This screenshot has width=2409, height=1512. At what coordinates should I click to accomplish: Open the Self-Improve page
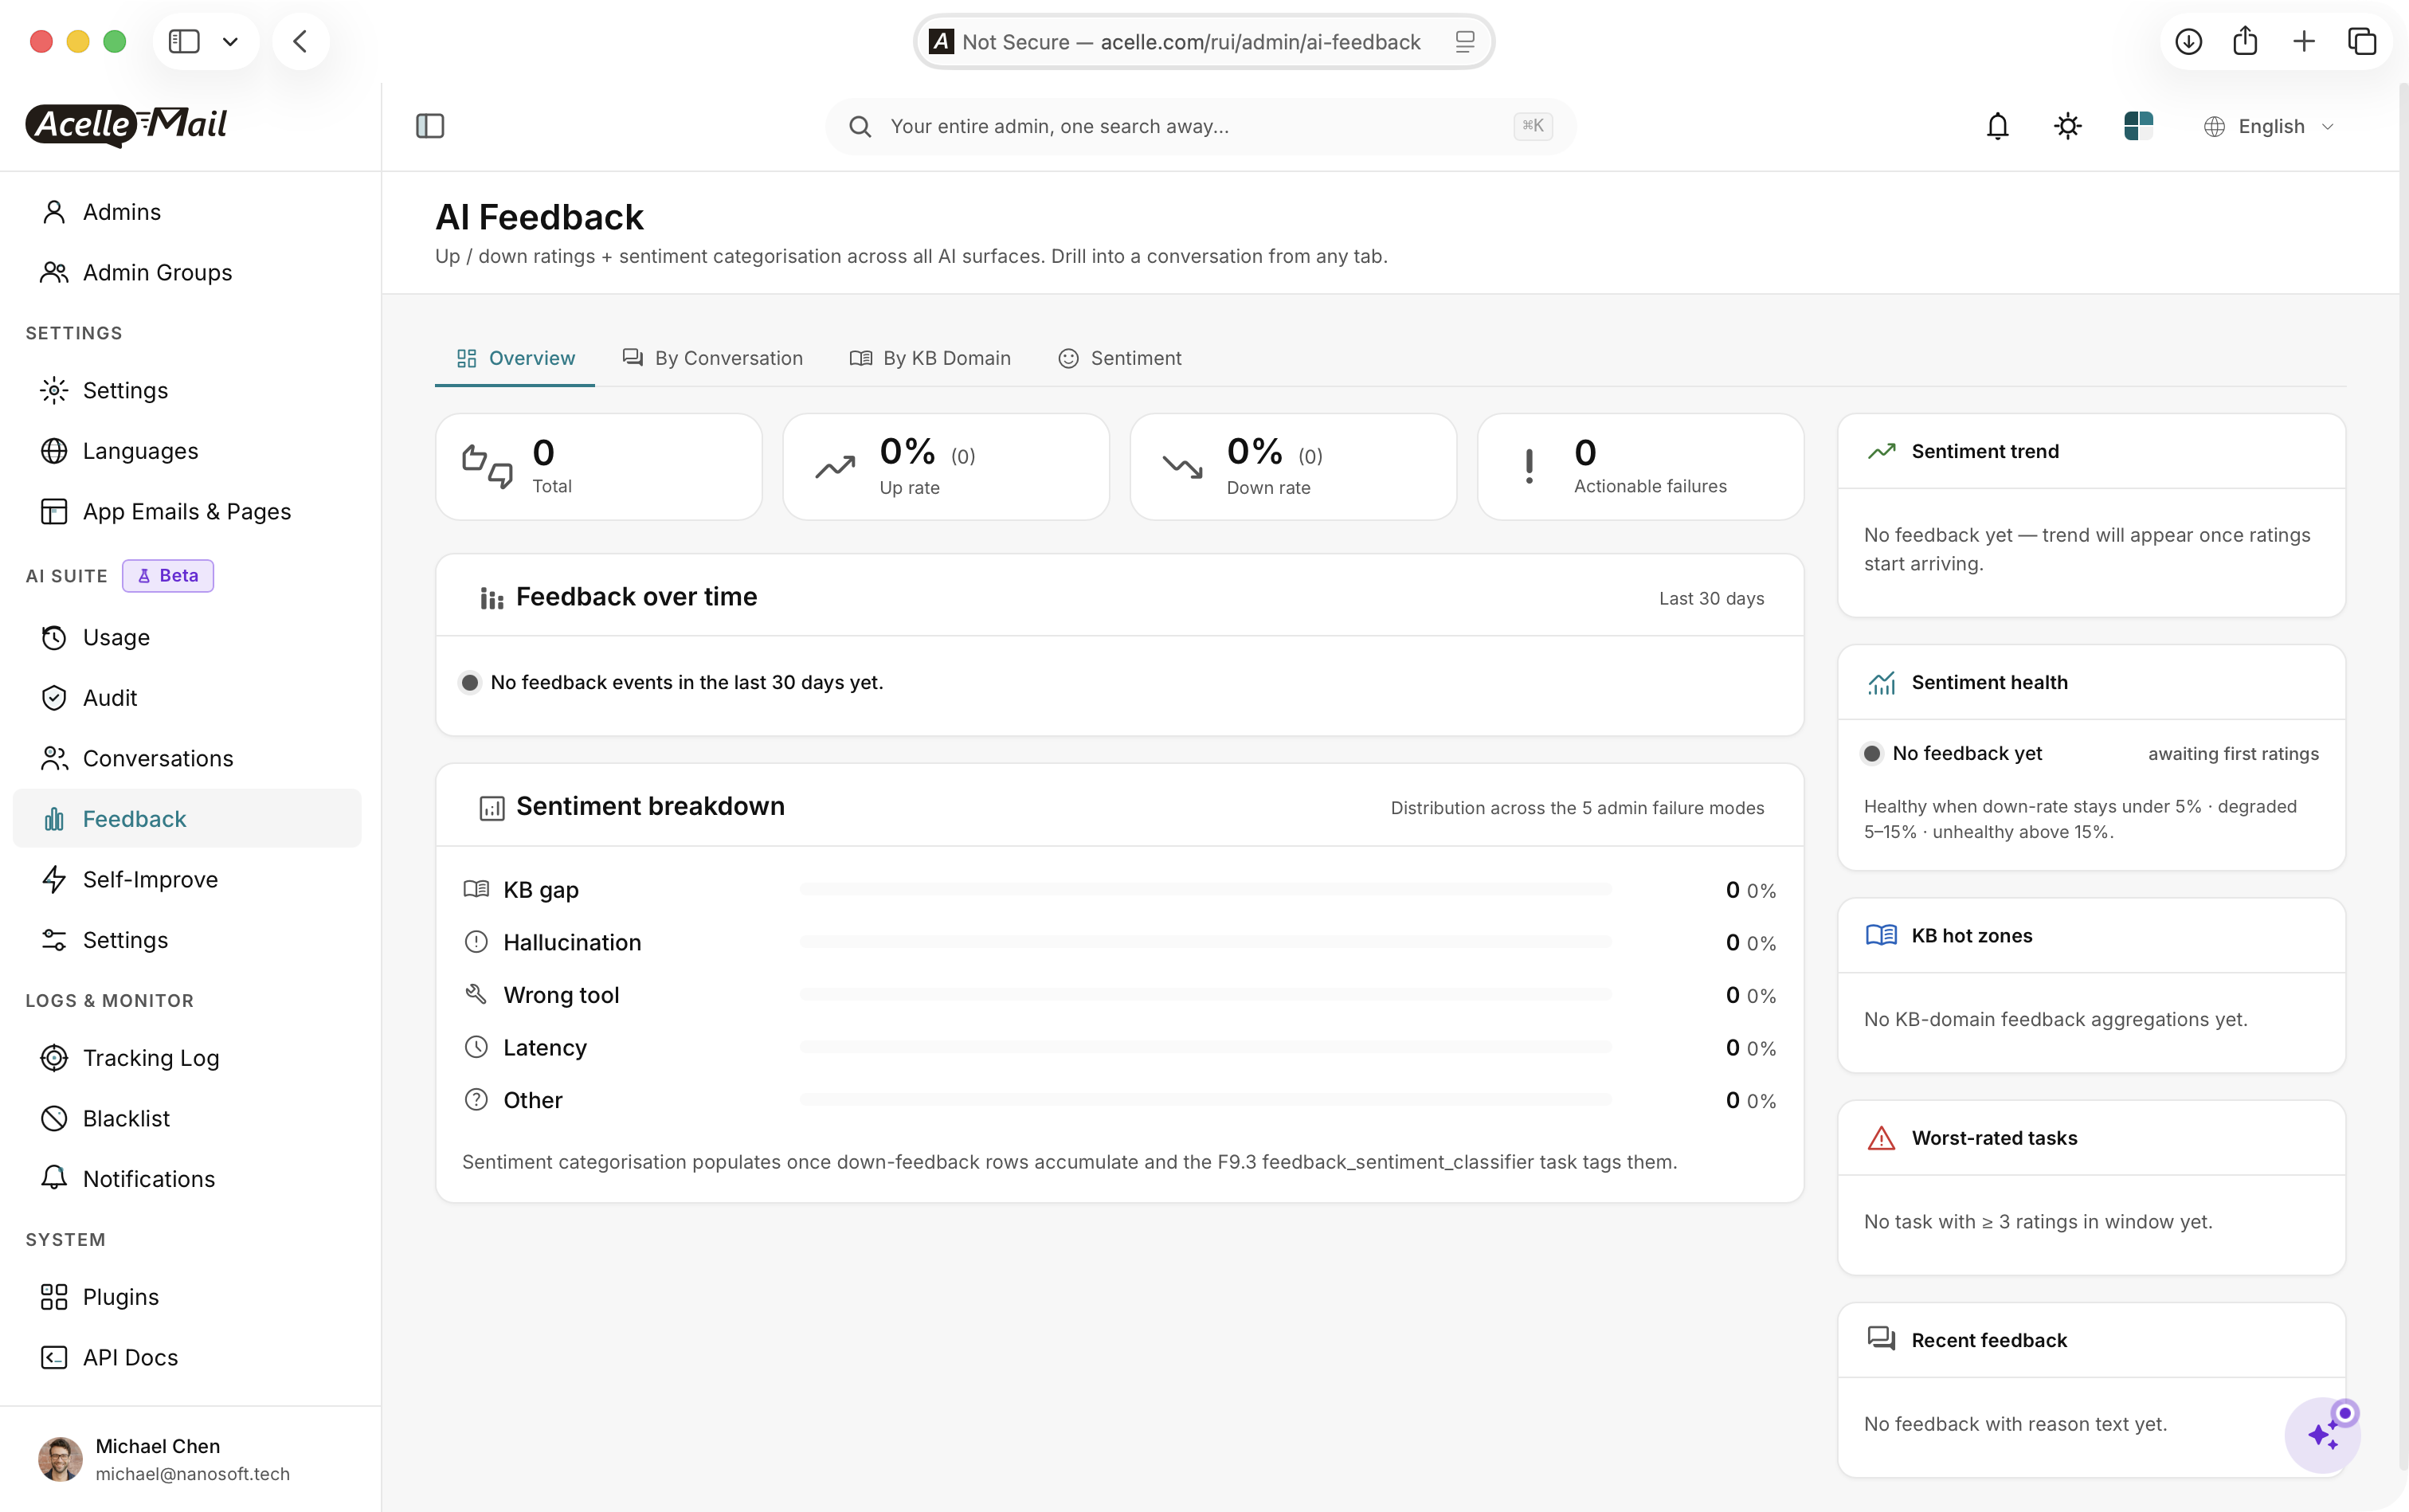pos(187,879)
